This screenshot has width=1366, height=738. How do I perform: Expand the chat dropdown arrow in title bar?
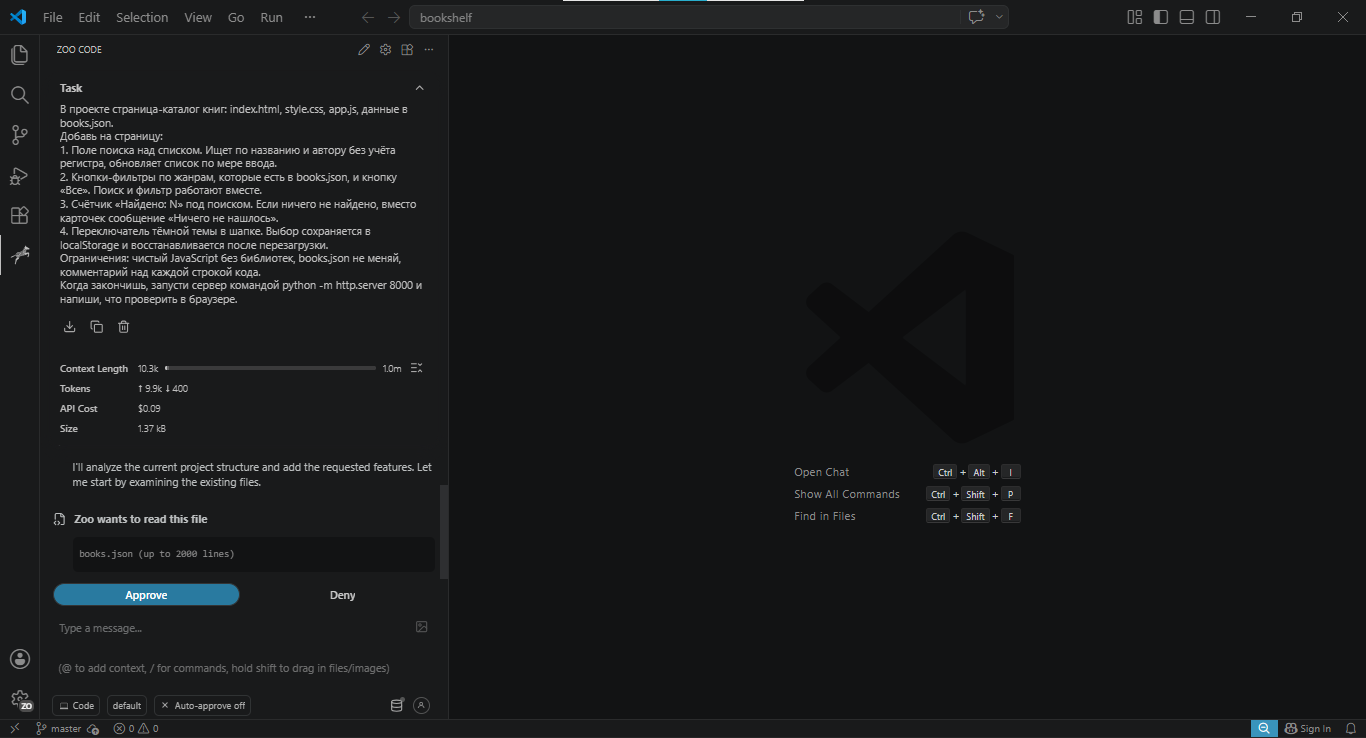[x=999, y=17]
